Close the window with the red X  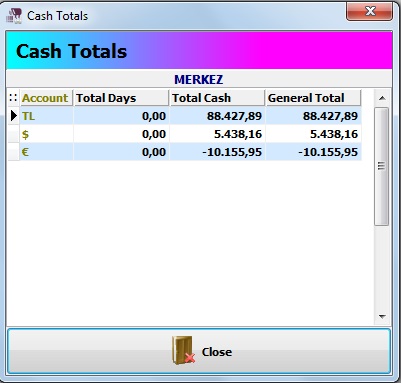pos(369,12)
